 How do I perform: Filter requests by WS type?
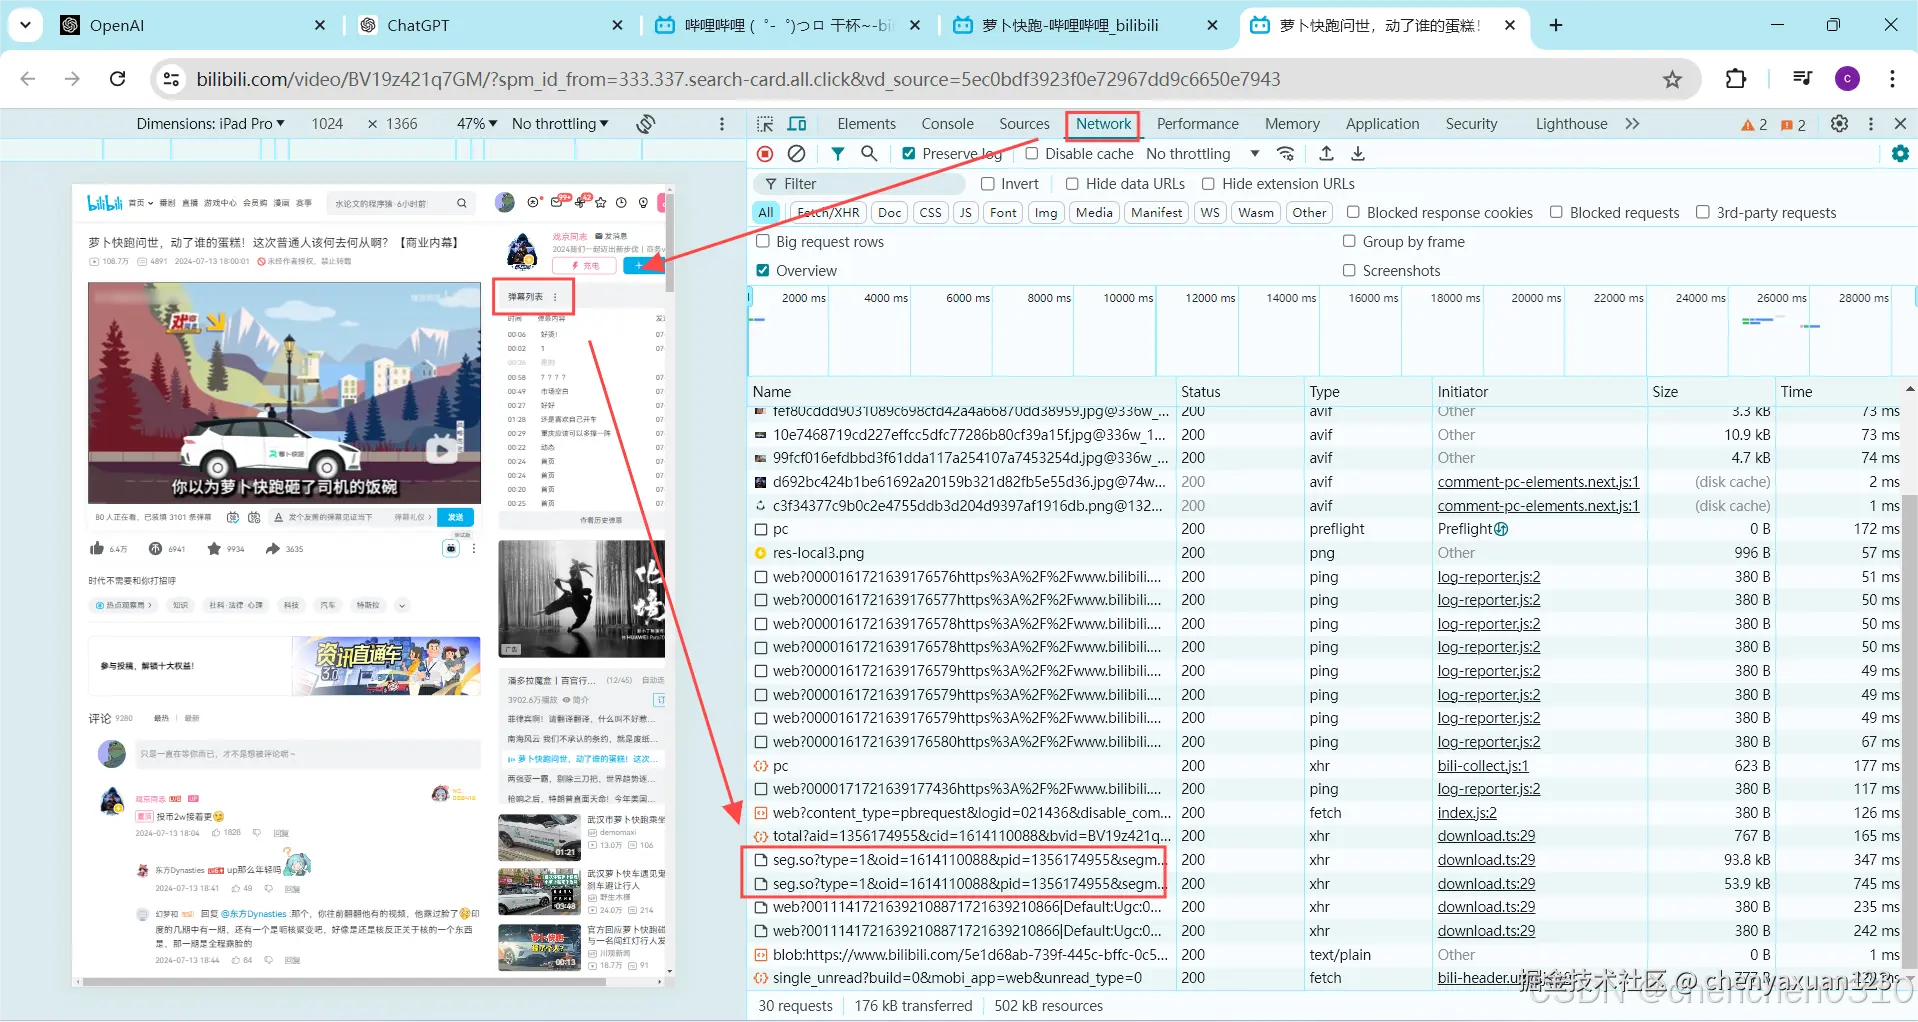point(1210,212)
